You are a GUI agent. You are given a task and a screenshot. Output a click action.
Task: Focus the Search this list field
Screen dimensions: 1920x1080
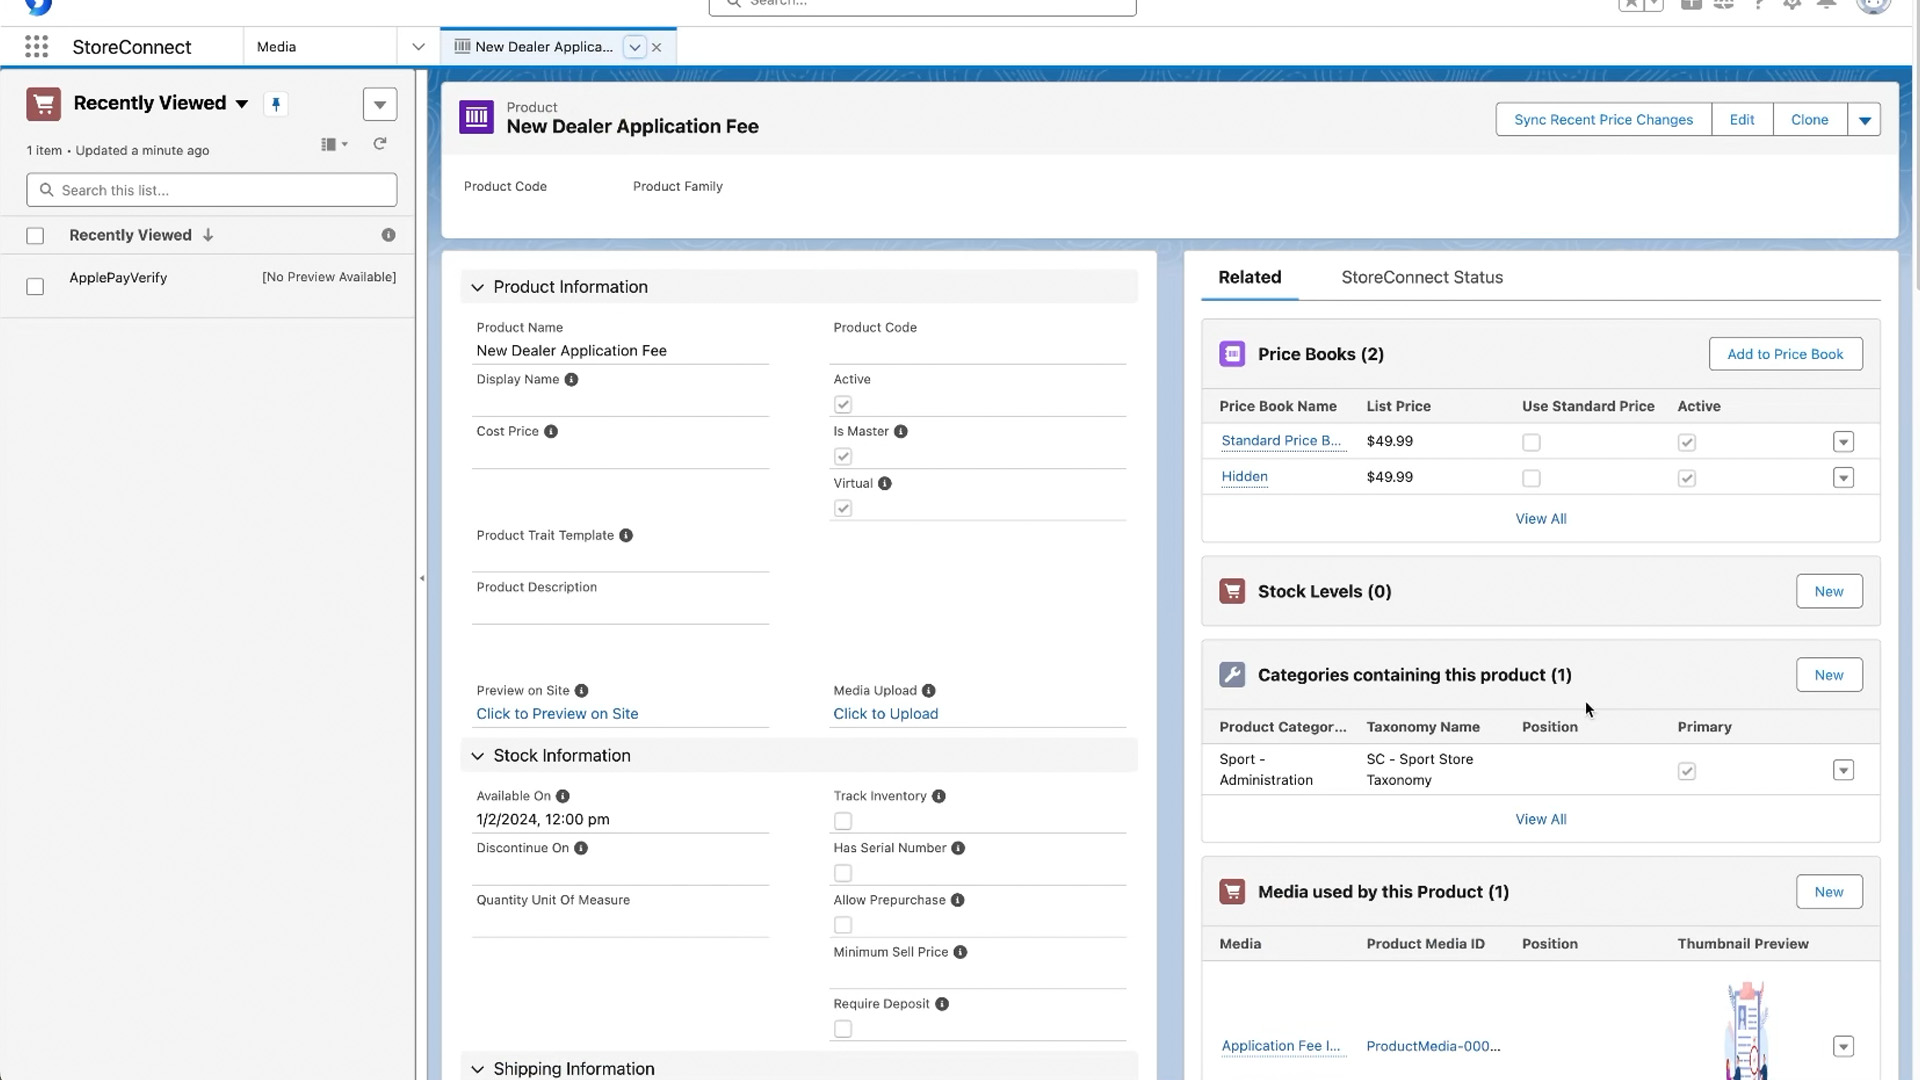212,190
